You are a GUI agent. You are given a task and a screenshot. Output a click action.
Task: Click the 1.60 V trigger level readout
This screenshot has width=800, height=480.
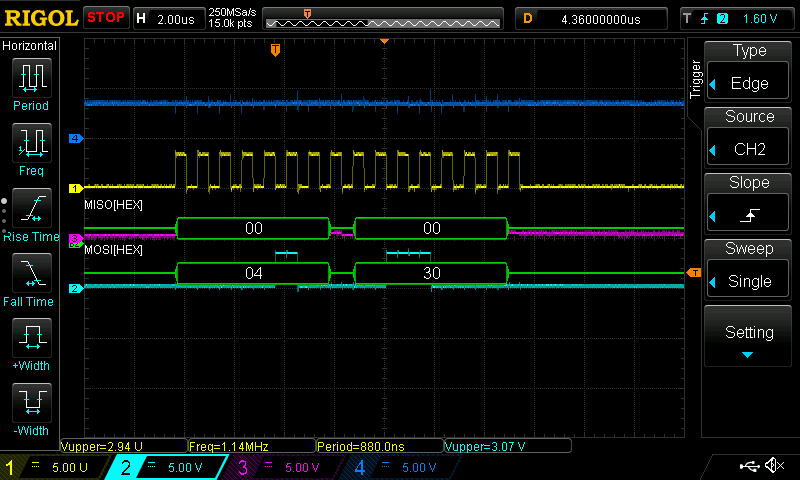(760, 19)
